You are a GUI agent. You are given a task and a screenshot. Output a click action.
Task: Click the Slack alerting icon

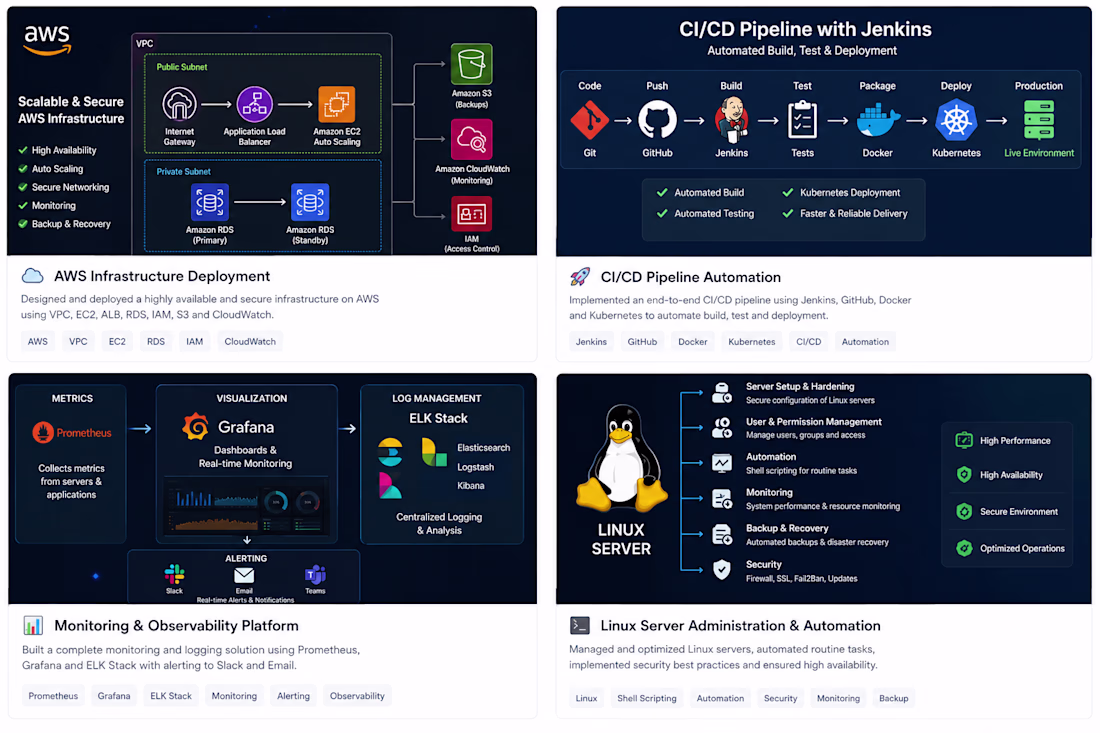175,574
